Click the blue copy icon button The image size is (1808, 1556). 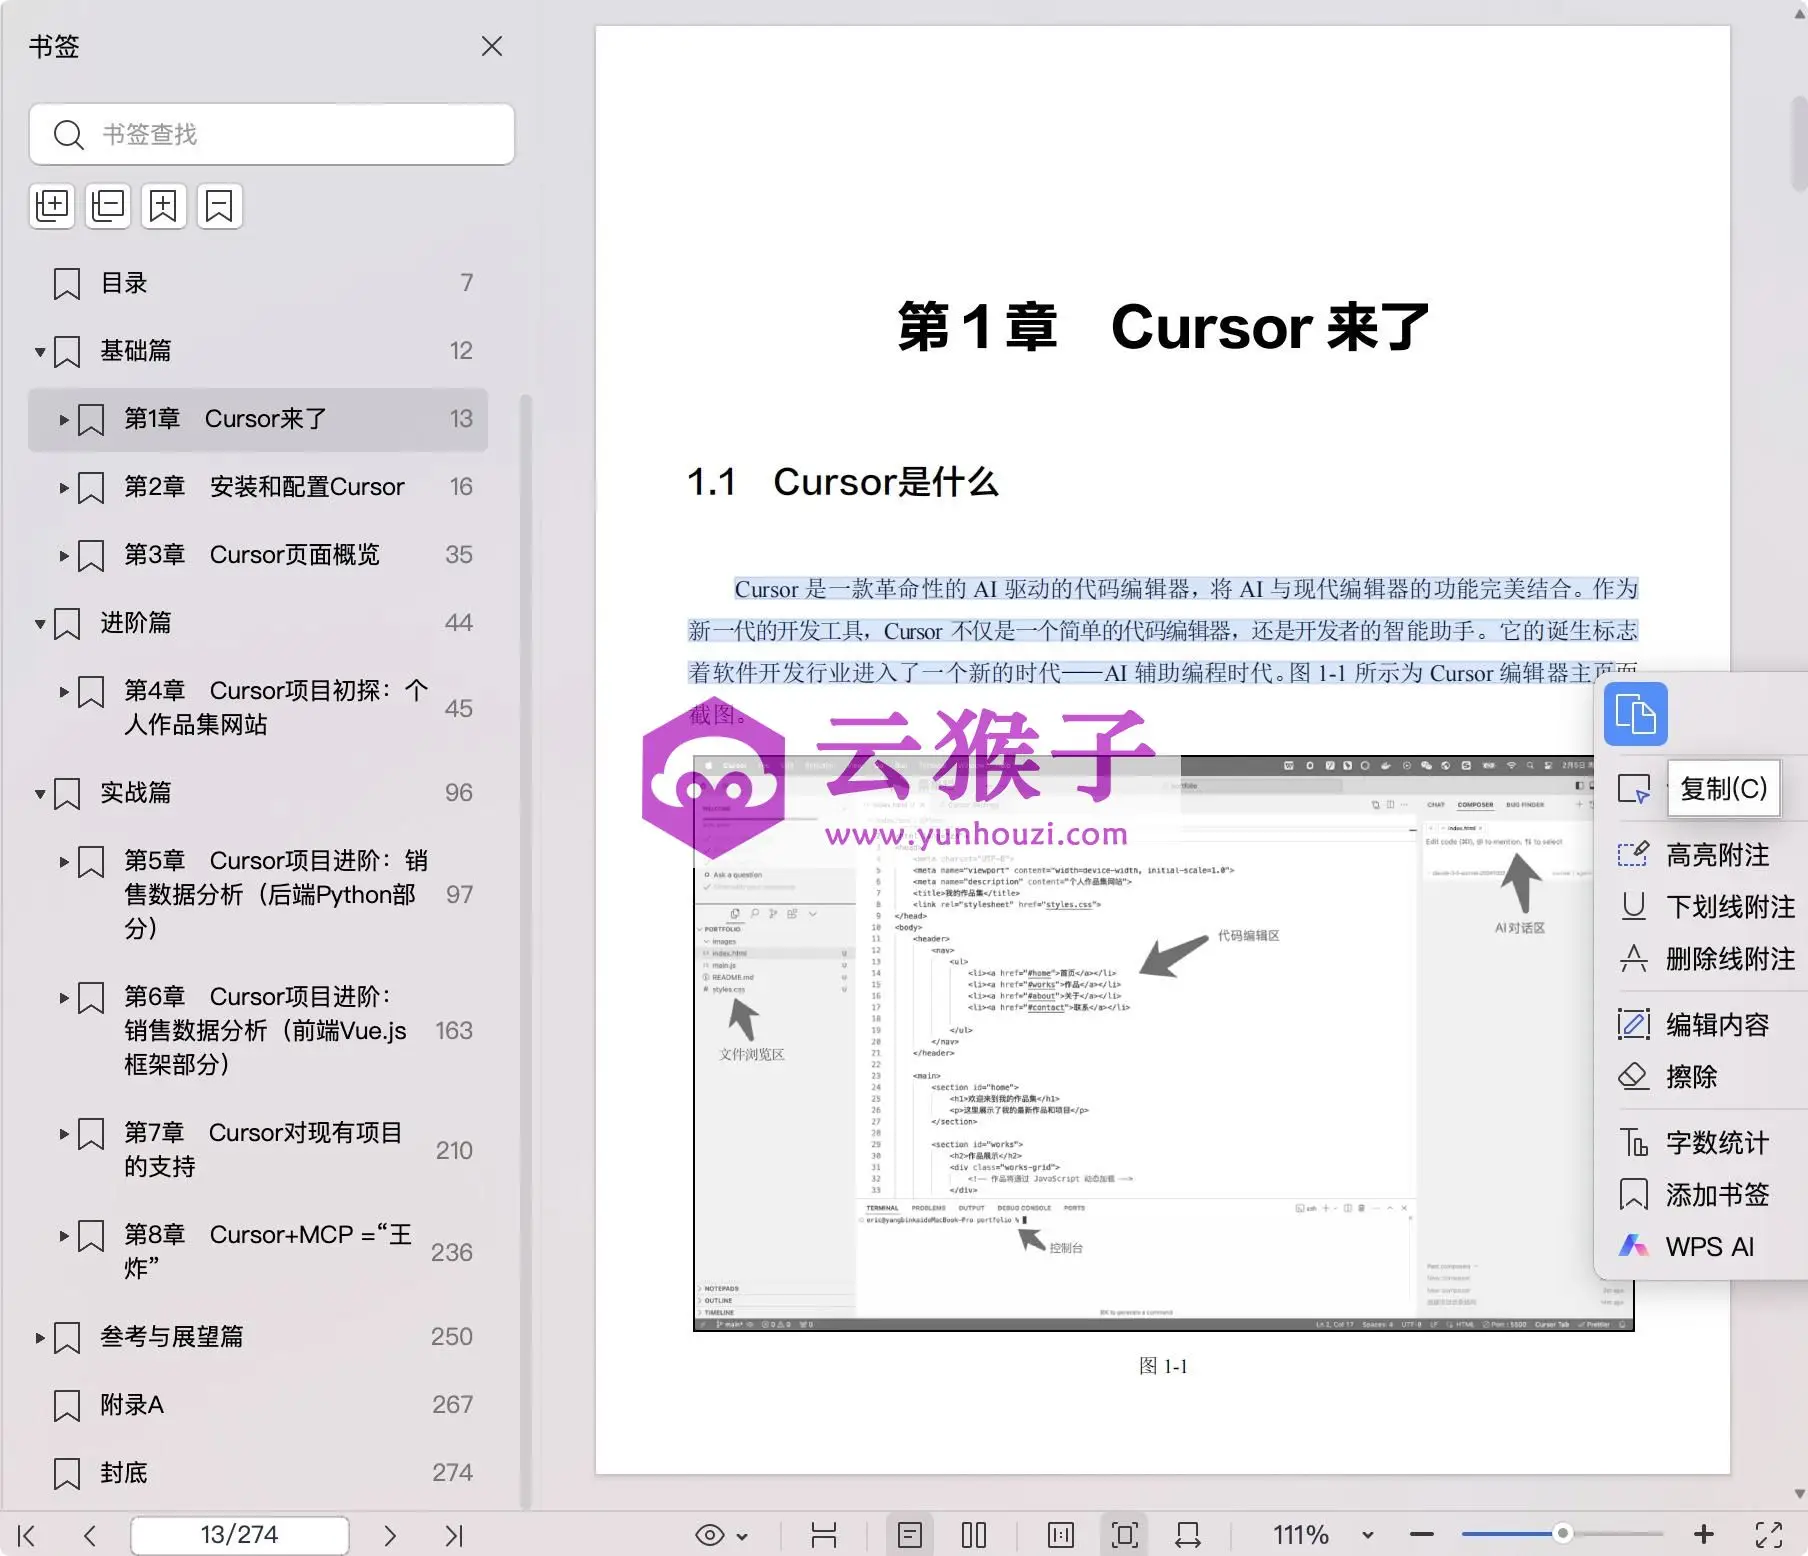pos(1635,714)
